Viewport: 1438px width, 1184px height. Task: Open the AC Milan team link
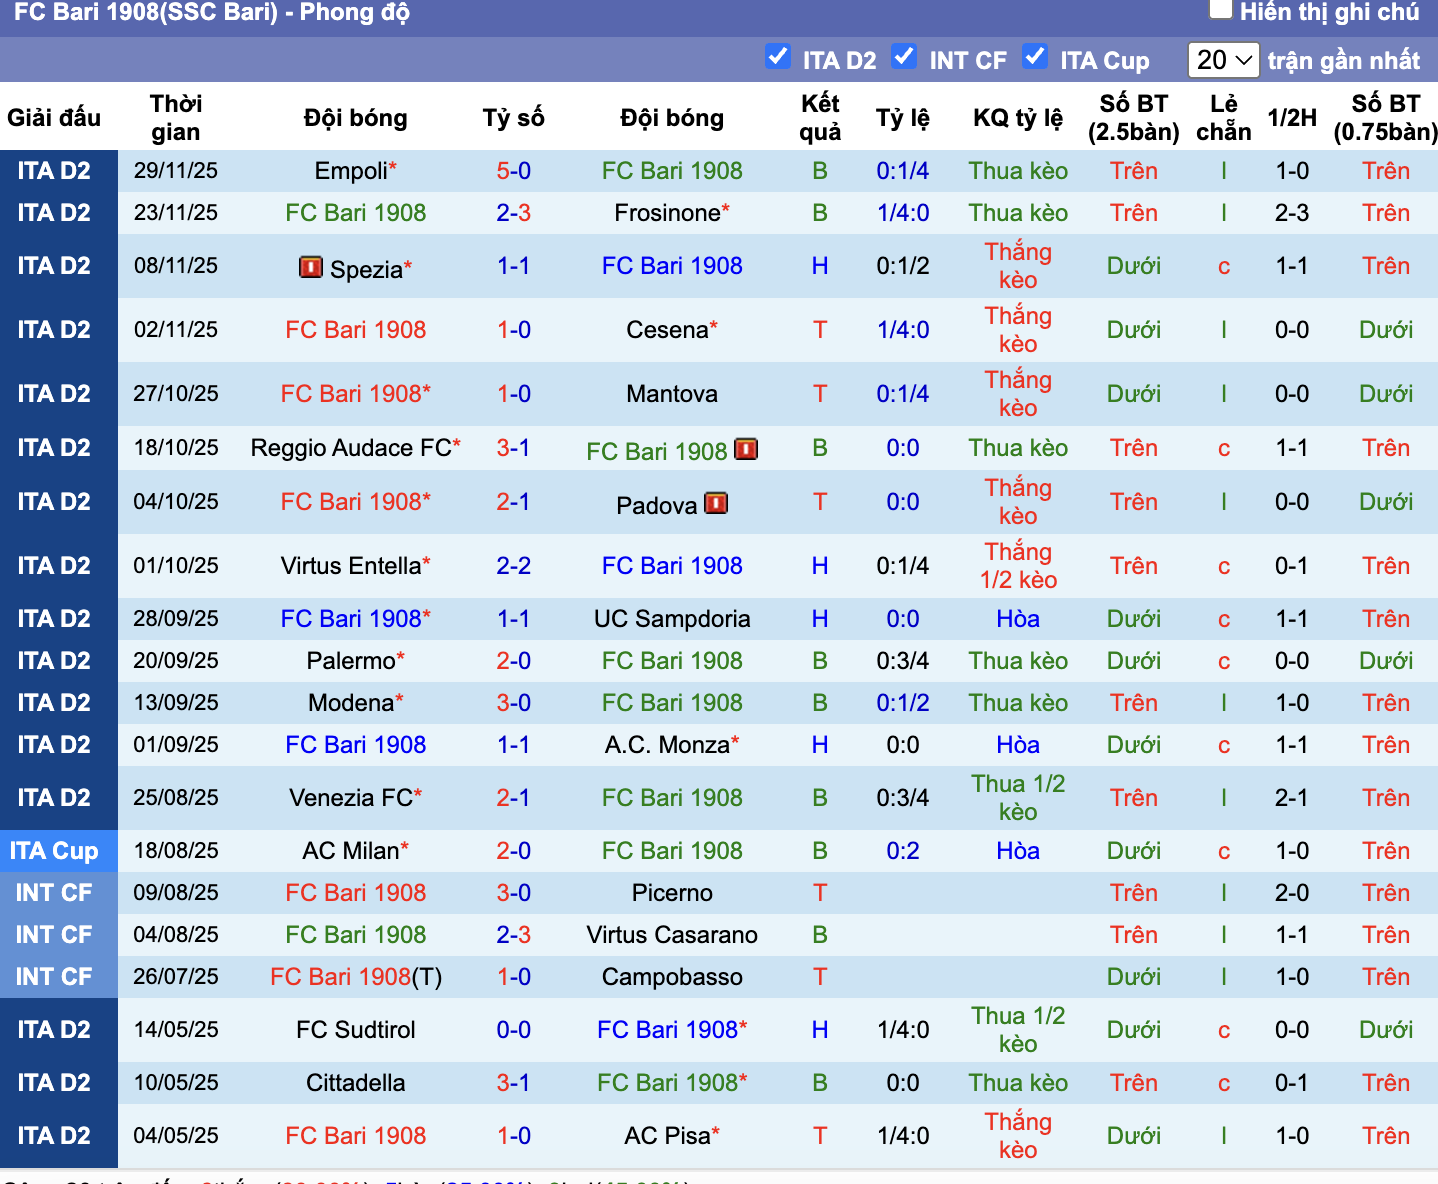point(351,851)
